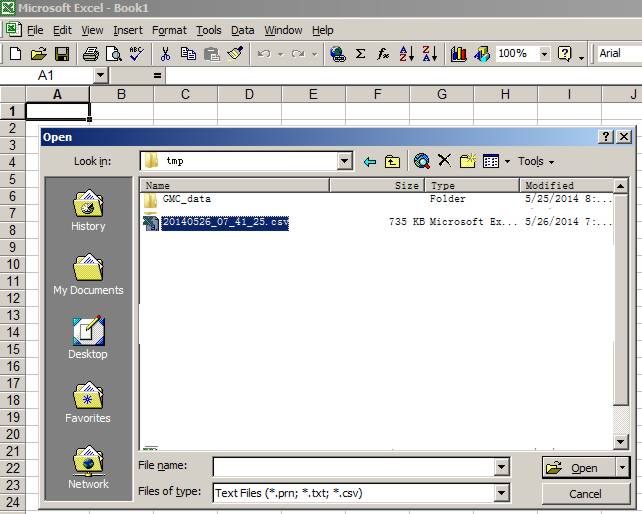Click the Paste clipboard icon
The image size is (642, 514).
tap(212, 54)
